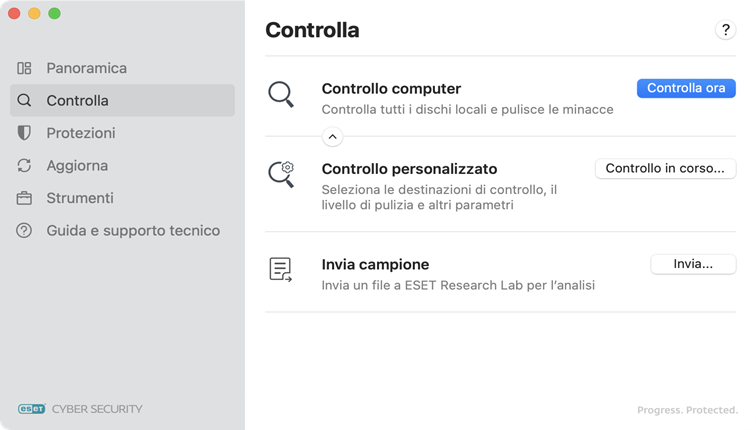The width and height of the screenshot is (756, 430).
Task: Collapse the Controllo computer chevron expander
Action: pyautogui.click(x=333, y=137)
